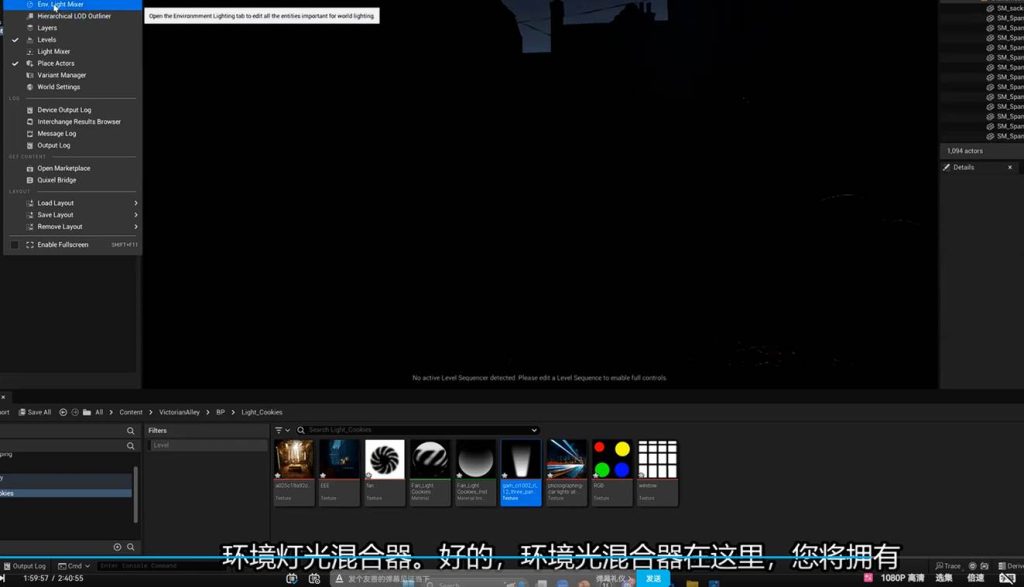Click the Quixel Bridge icon
The height and width of the screenshot is (587, 1024).
[29, 180]
